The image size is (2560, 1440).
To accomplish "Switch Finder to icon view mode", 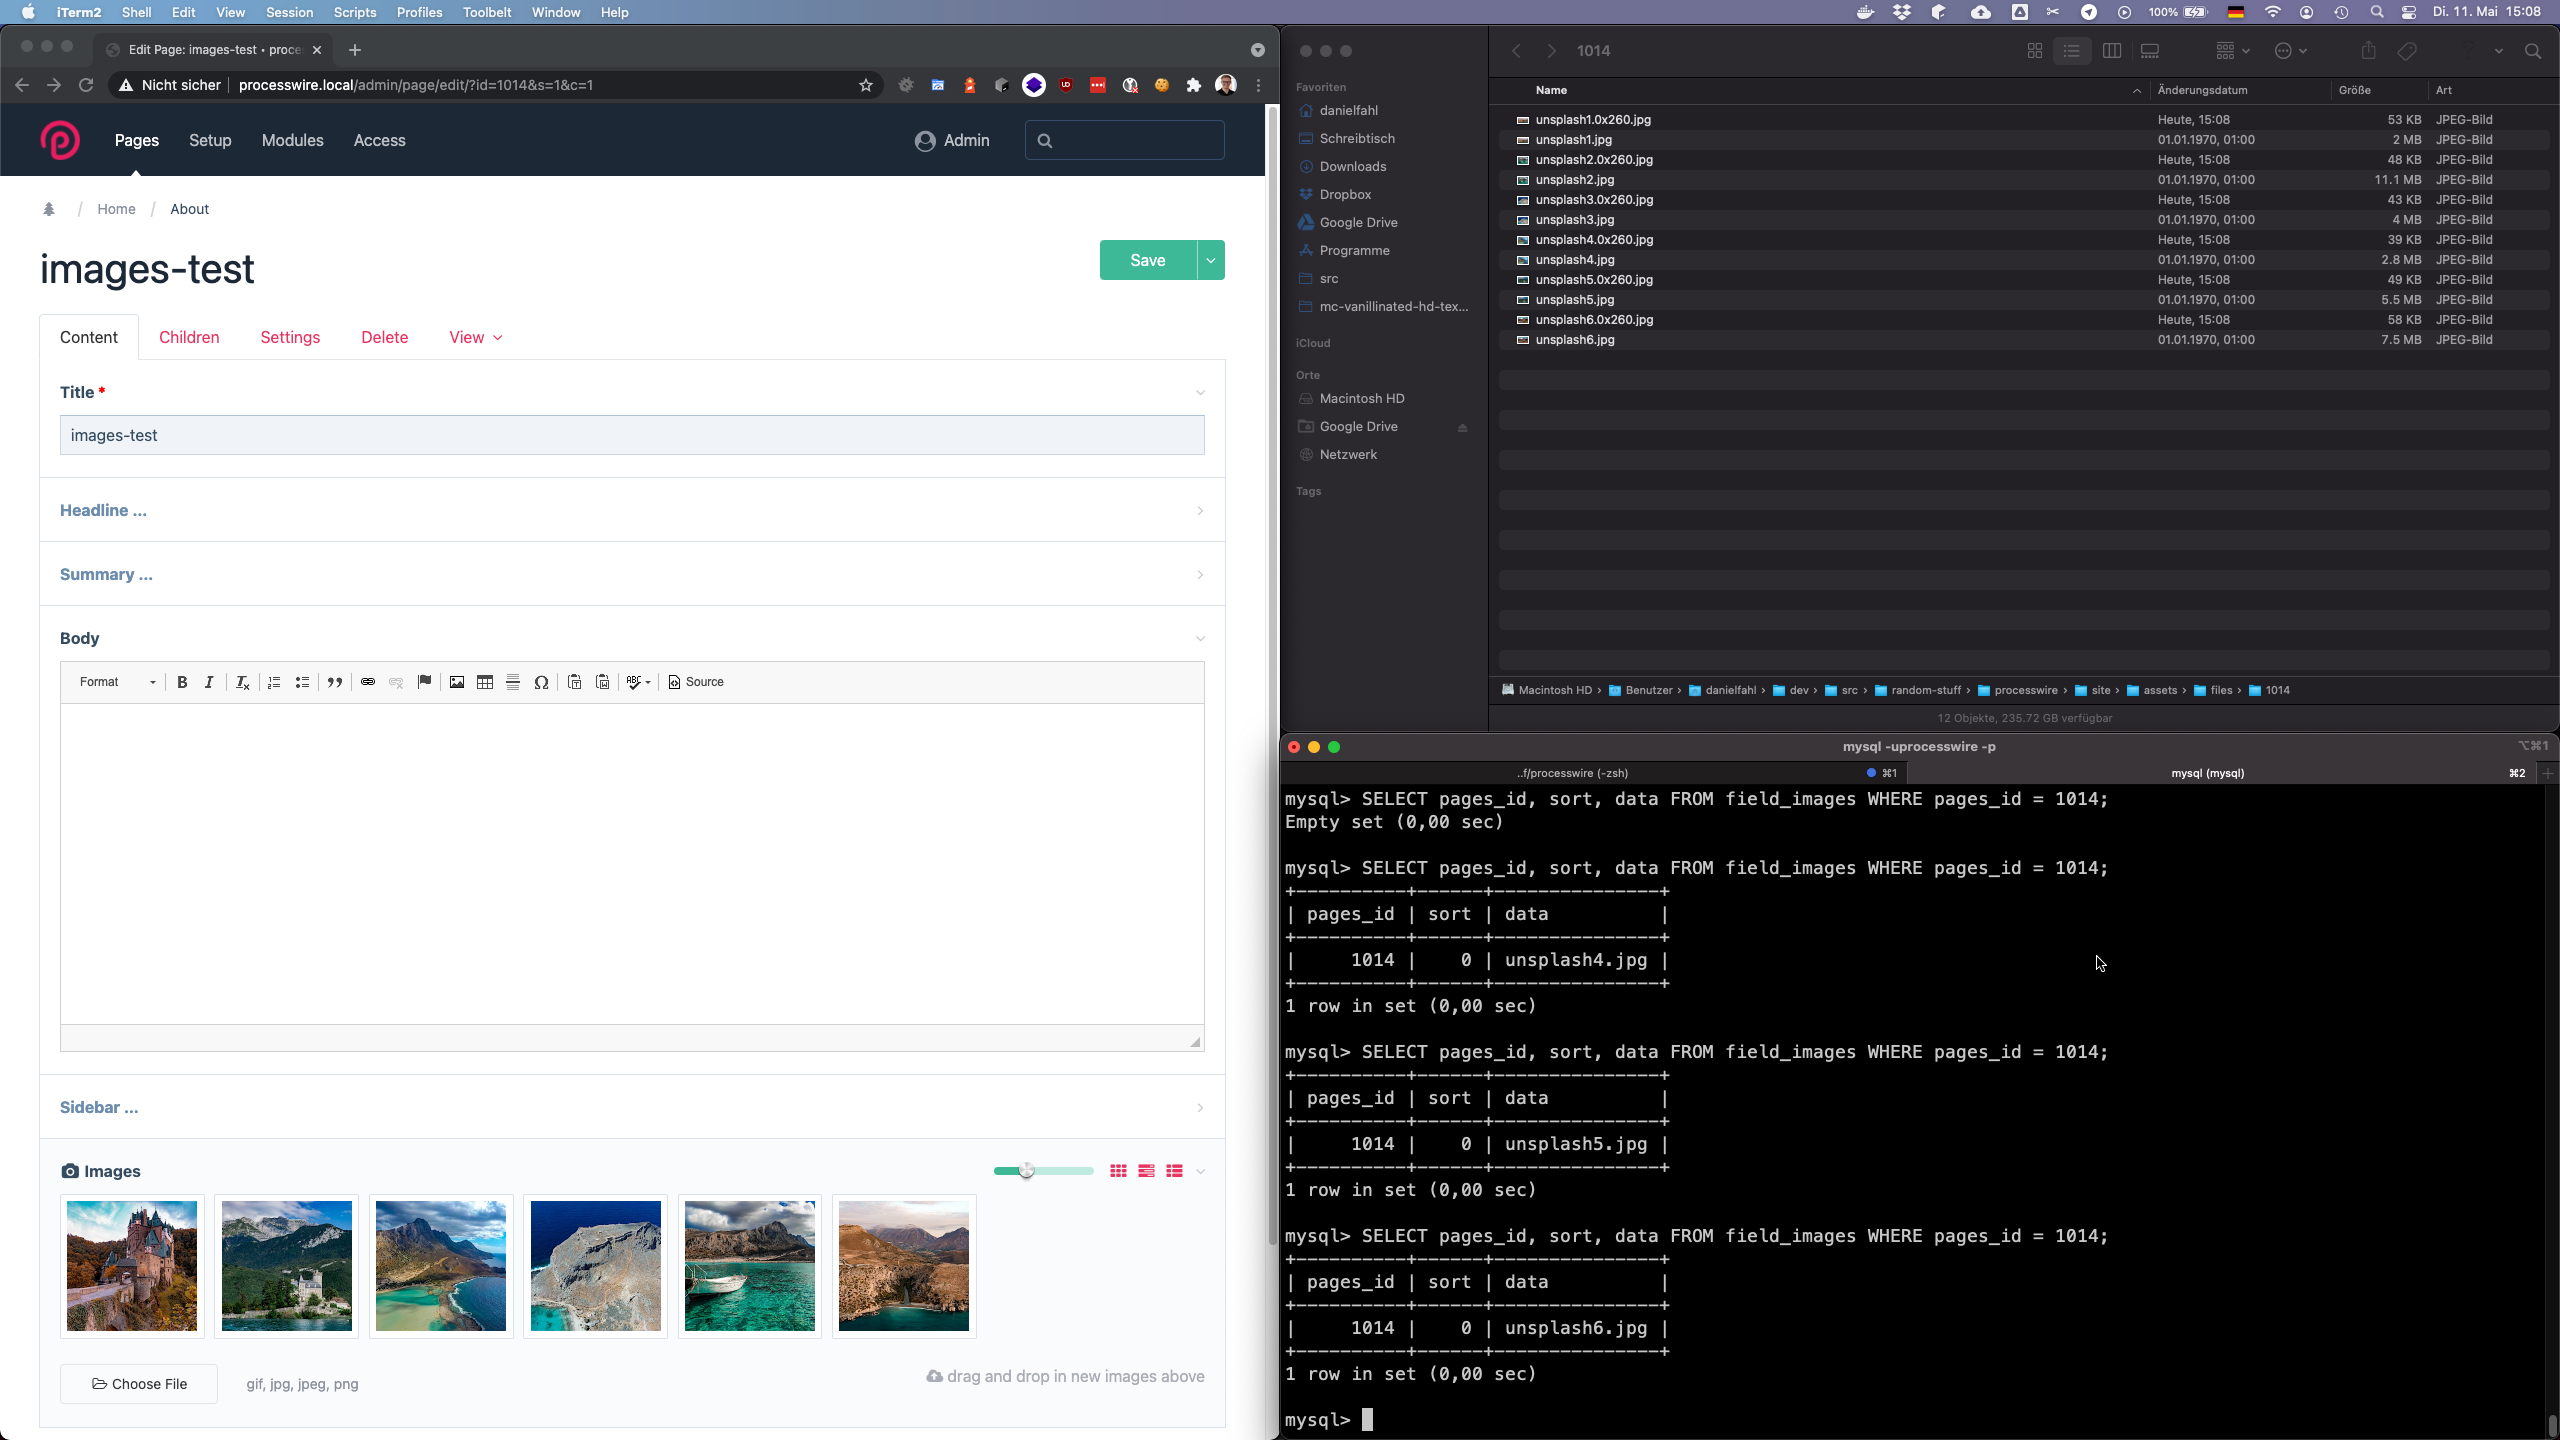I will pos(2033,50).
